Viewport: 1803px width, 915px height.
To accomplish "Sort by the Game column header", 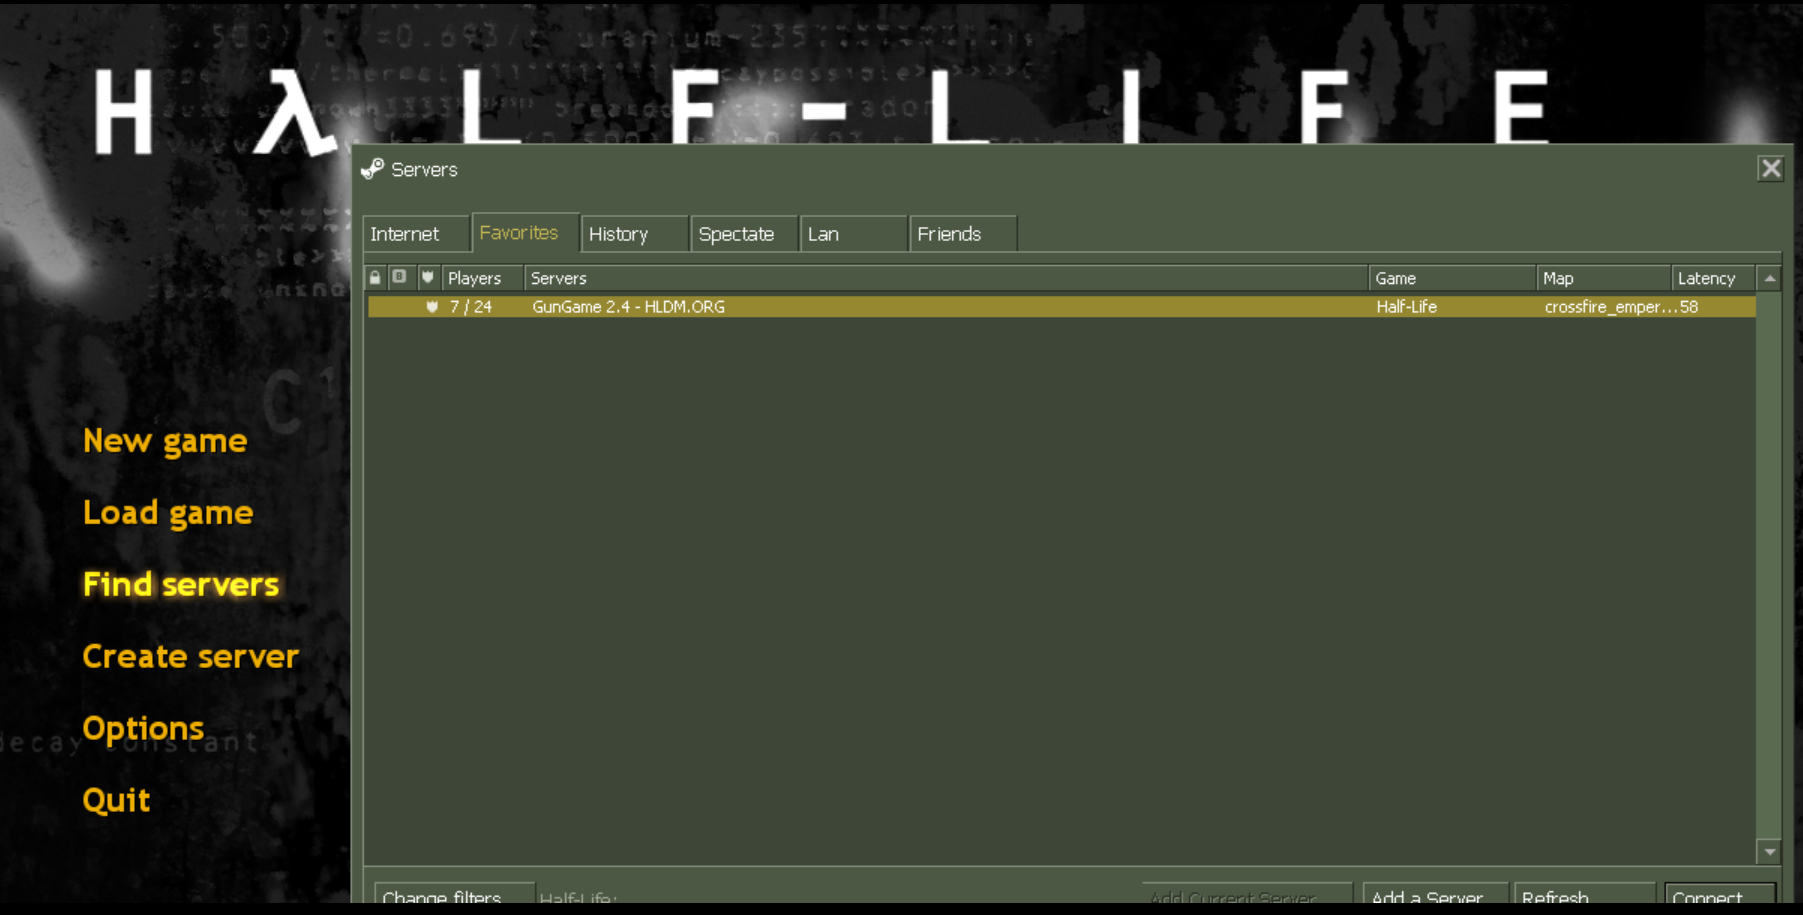I will pyautogui.click(x=1452, y=278).
